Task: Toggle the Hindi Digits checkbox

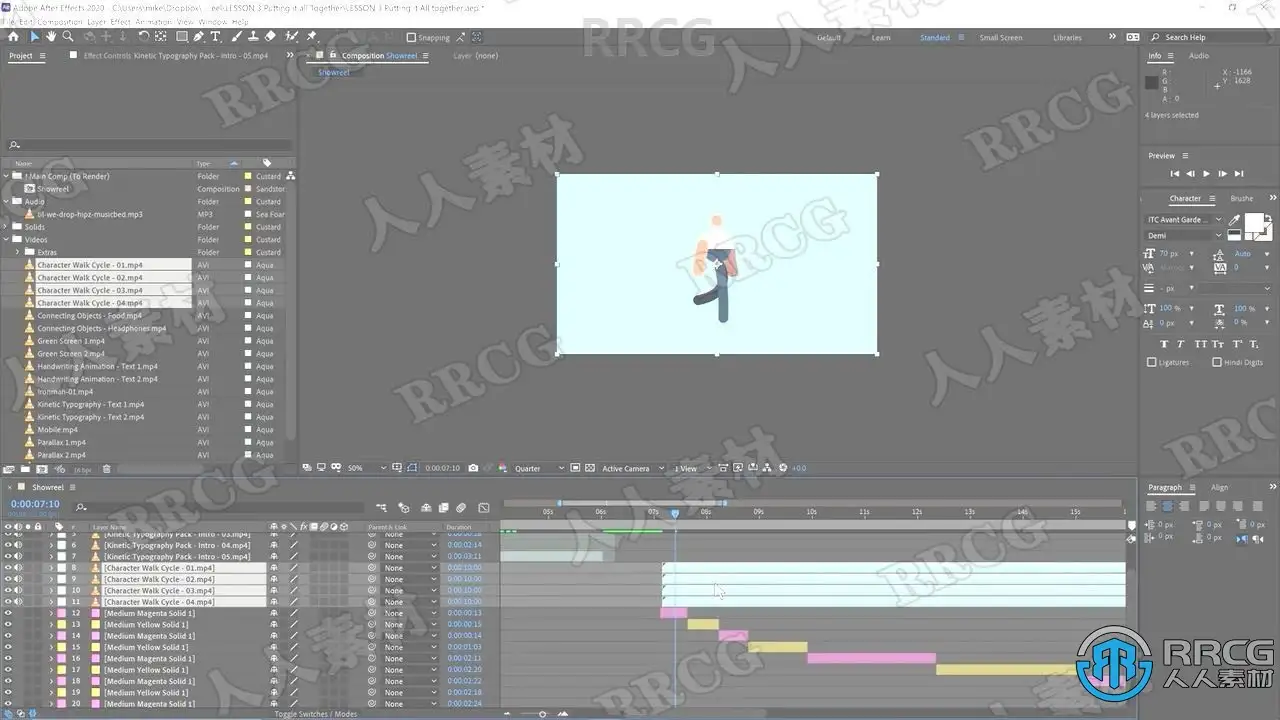Action: 1217,362
